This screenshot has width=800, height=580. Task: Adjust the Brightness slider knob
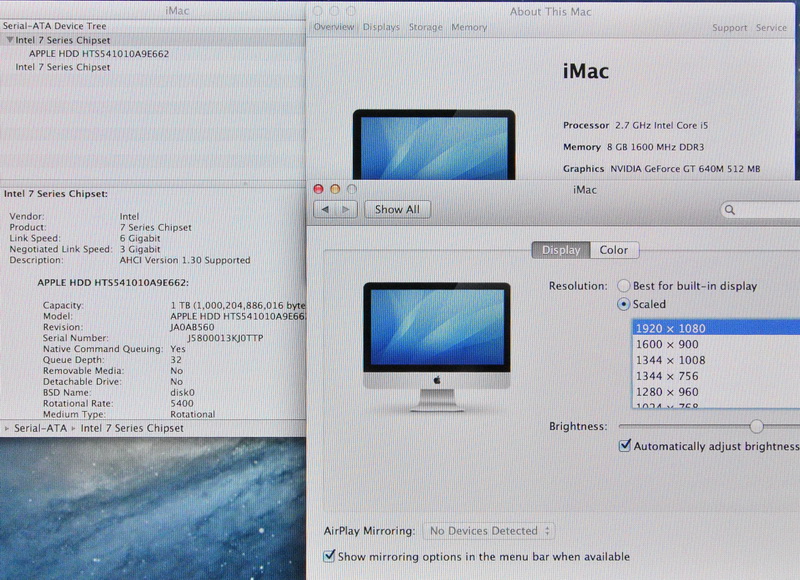click(x=757, y=426)
